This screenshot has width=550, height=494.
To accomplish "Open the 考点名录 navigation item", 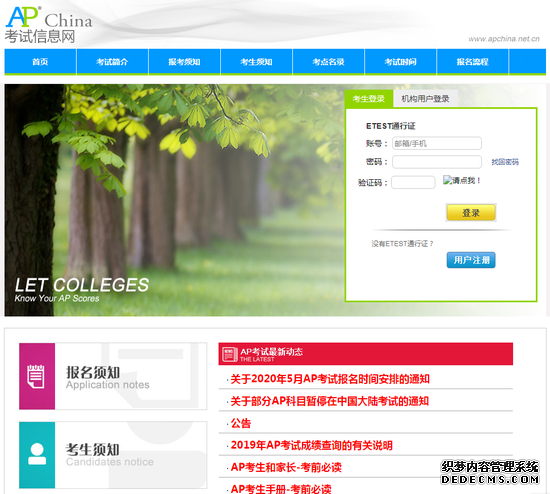I will pyautogui.click(x=329, y=62).
